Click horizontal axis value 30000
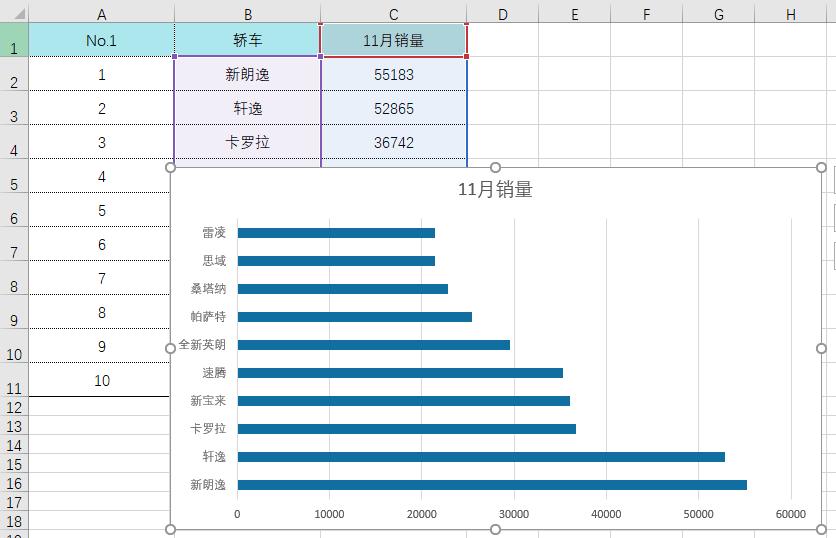The image size is (836, 538). (x=514, y=514)
